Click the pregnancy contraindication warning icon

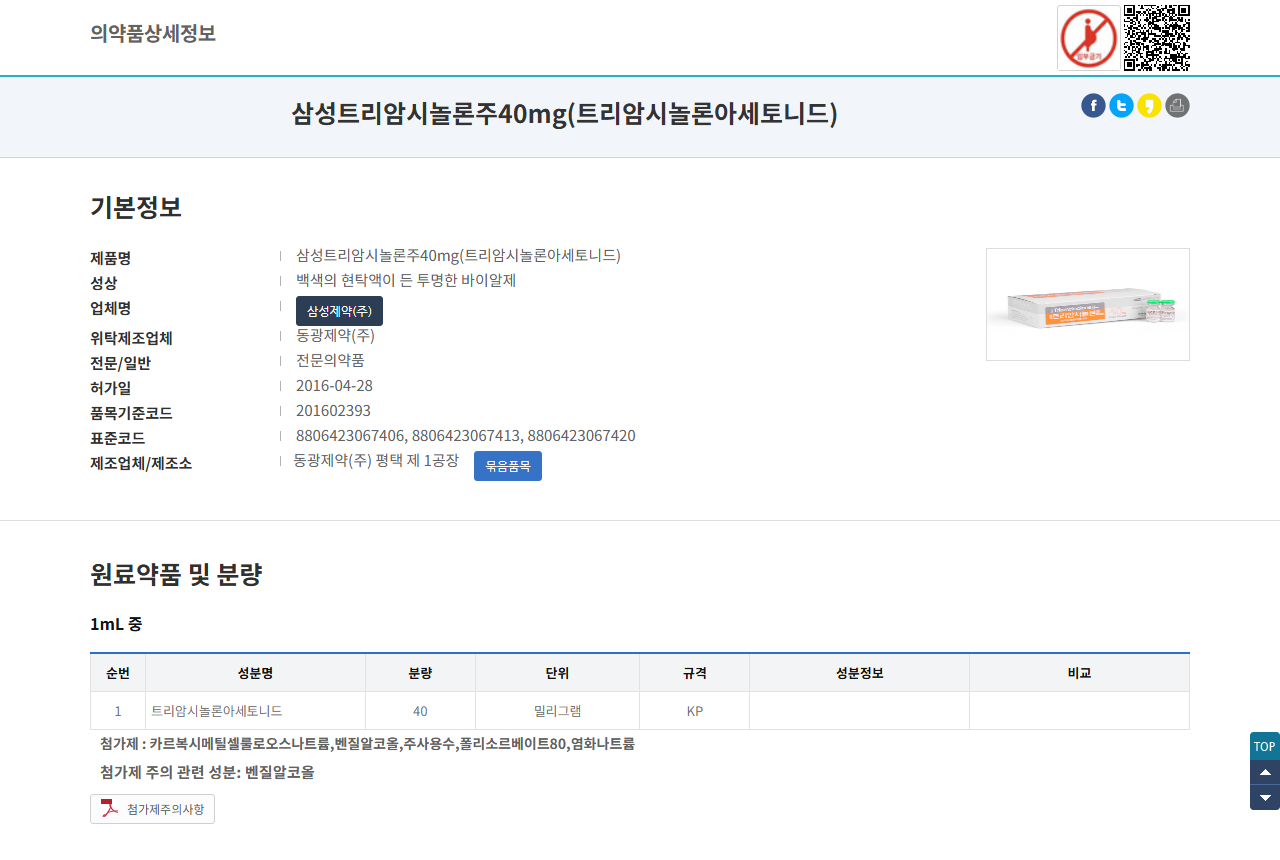coord(1088,38)
